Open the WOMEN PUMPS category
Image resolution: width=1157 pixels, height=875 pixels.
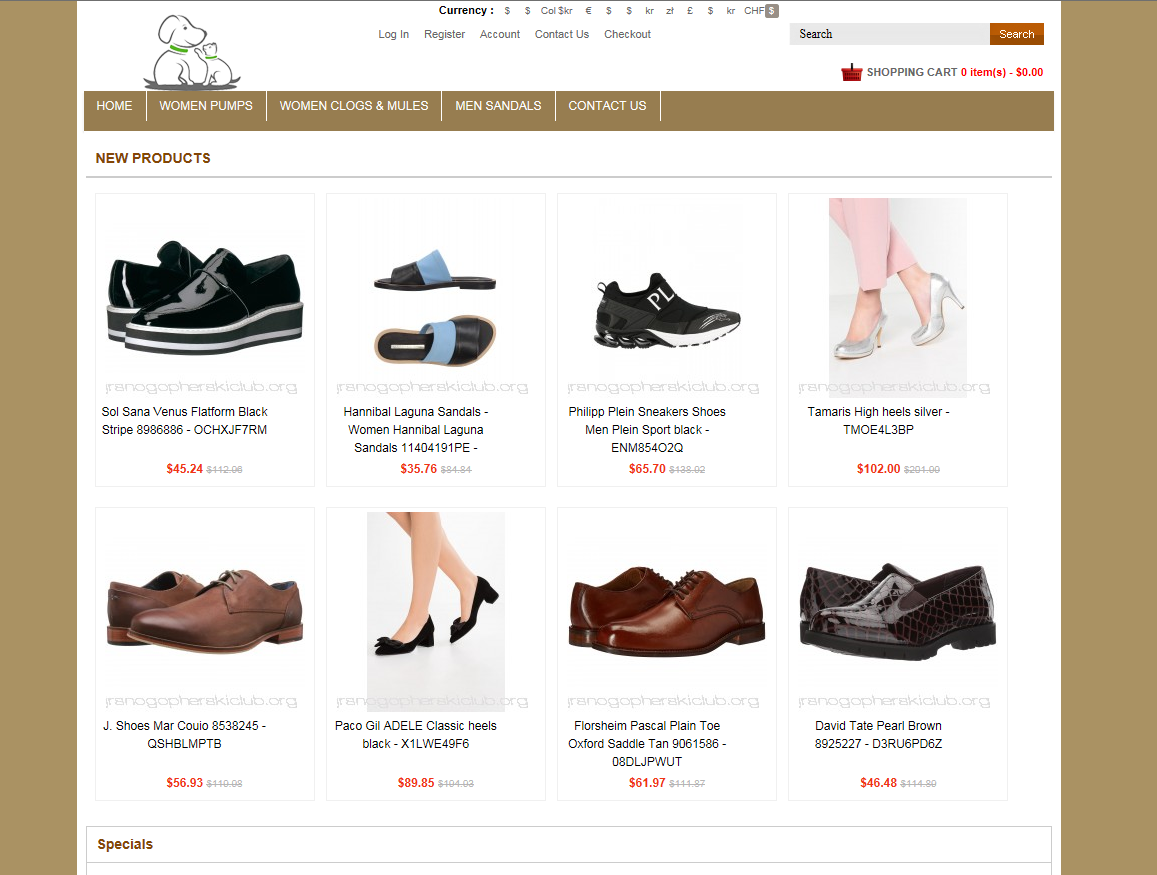206,106
